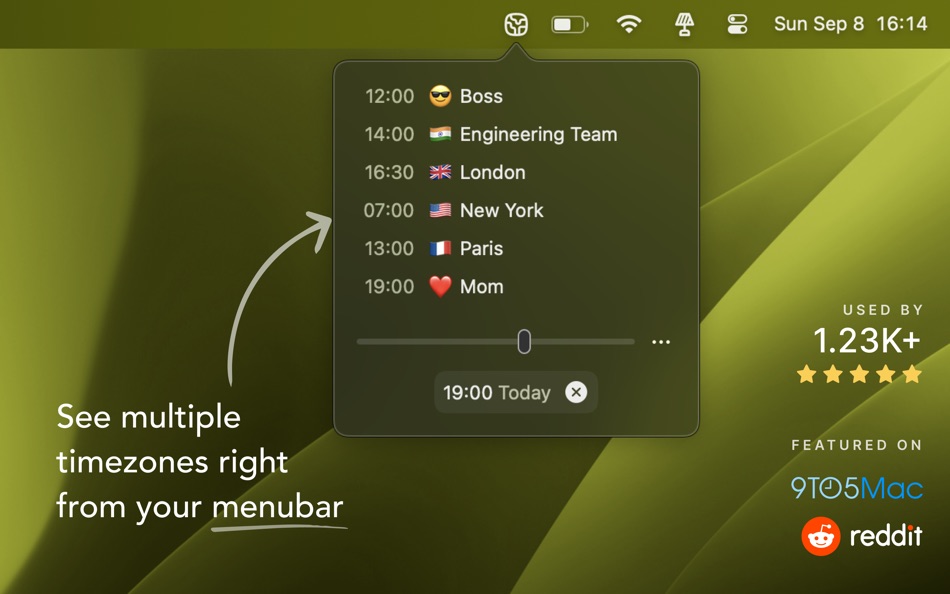
Task: Click the battery status indicator
Action: click(569, 23)
